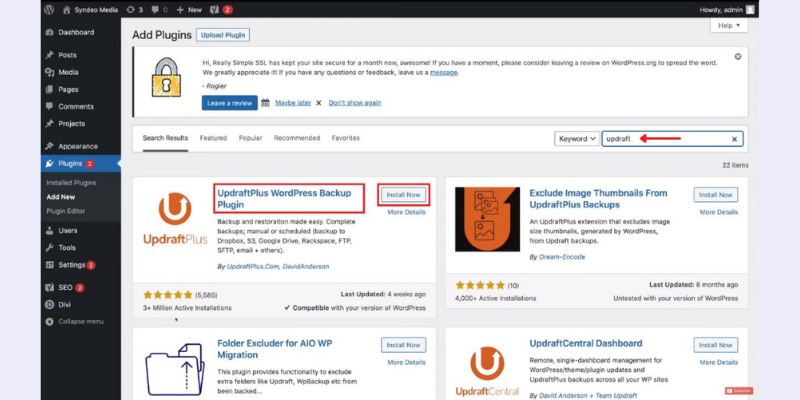Open the Keyword search type dropdown
Image resolution: width=800 pixels, height=400 pixels.
click(577, 139)
